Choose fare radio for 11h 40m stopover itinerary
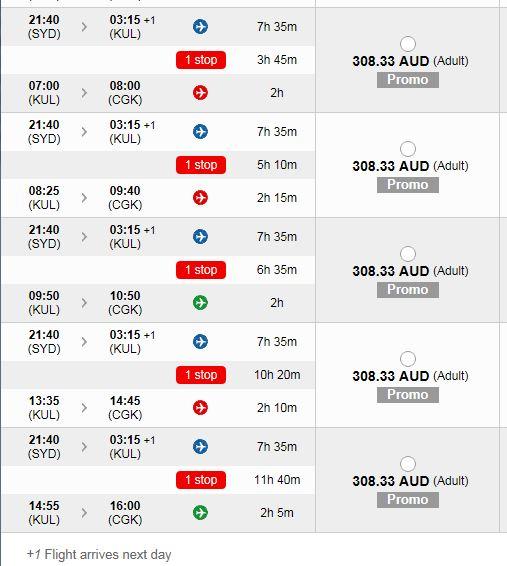 click(408, 464)
